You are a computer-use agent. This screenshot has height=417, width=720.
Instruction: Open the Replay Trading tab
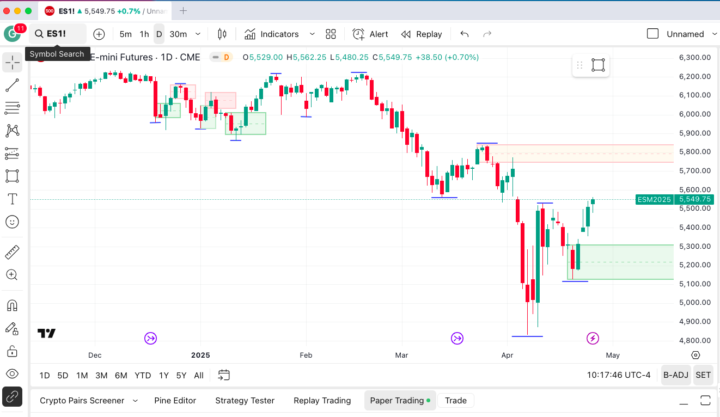point(322,400)
